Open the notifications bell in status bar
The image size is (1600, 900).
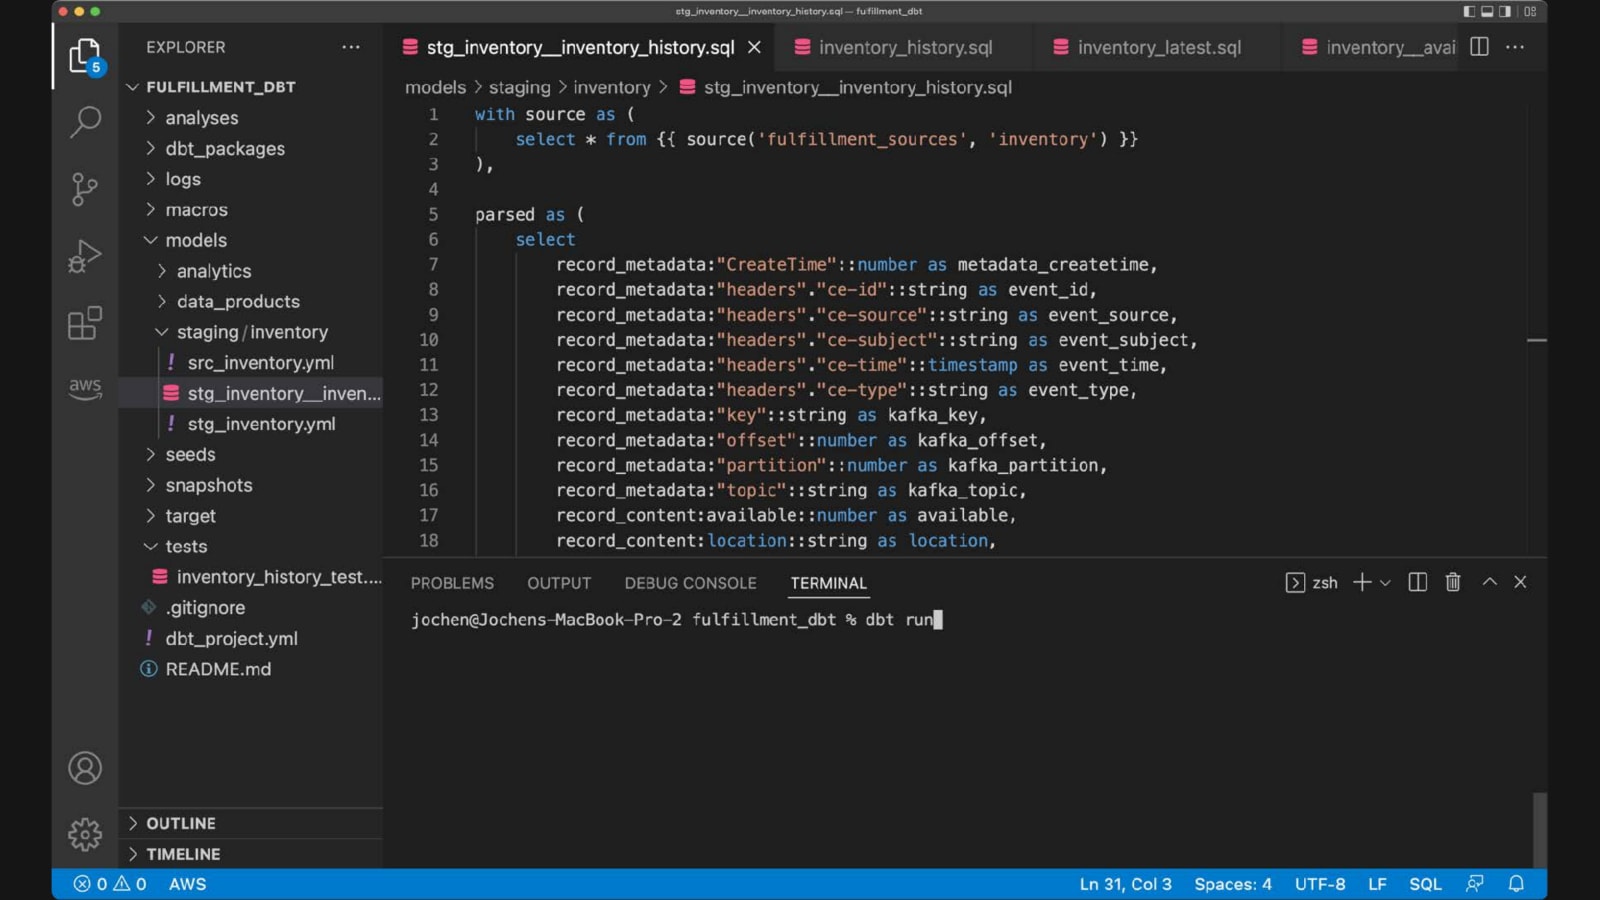pyautogui.click(x=1516, y=884)
